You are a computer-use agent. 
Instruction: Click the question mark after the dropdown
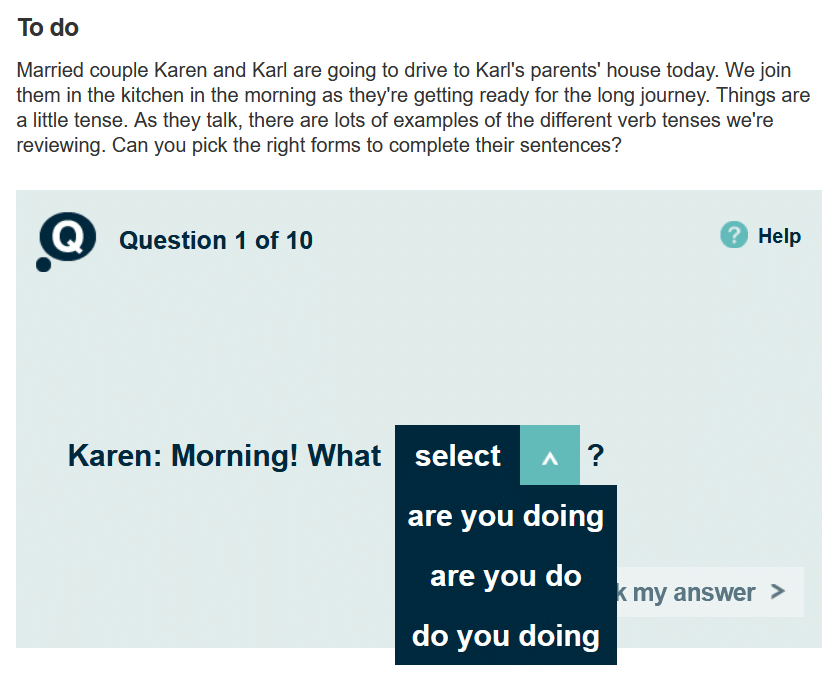(x=596, y=456)
